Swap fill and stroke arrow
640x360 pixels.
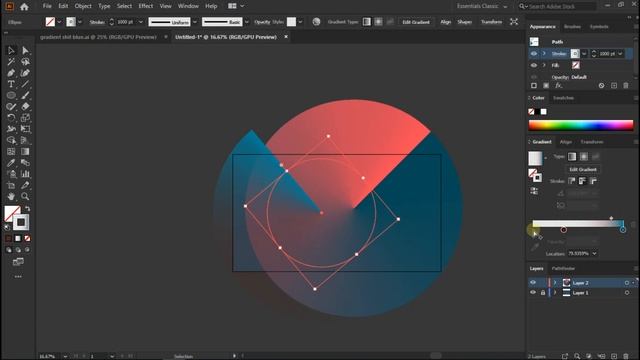tap(27, 209)
